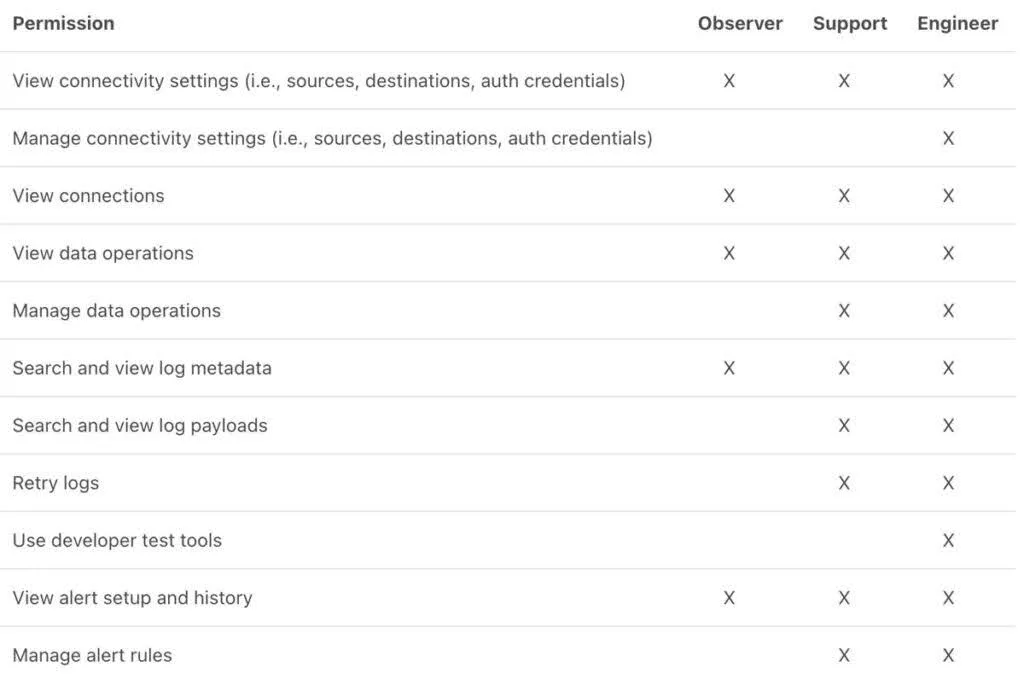Click Observer X mark for View connections
Viewport: 1024px width, 684px height.
(729, 196)
